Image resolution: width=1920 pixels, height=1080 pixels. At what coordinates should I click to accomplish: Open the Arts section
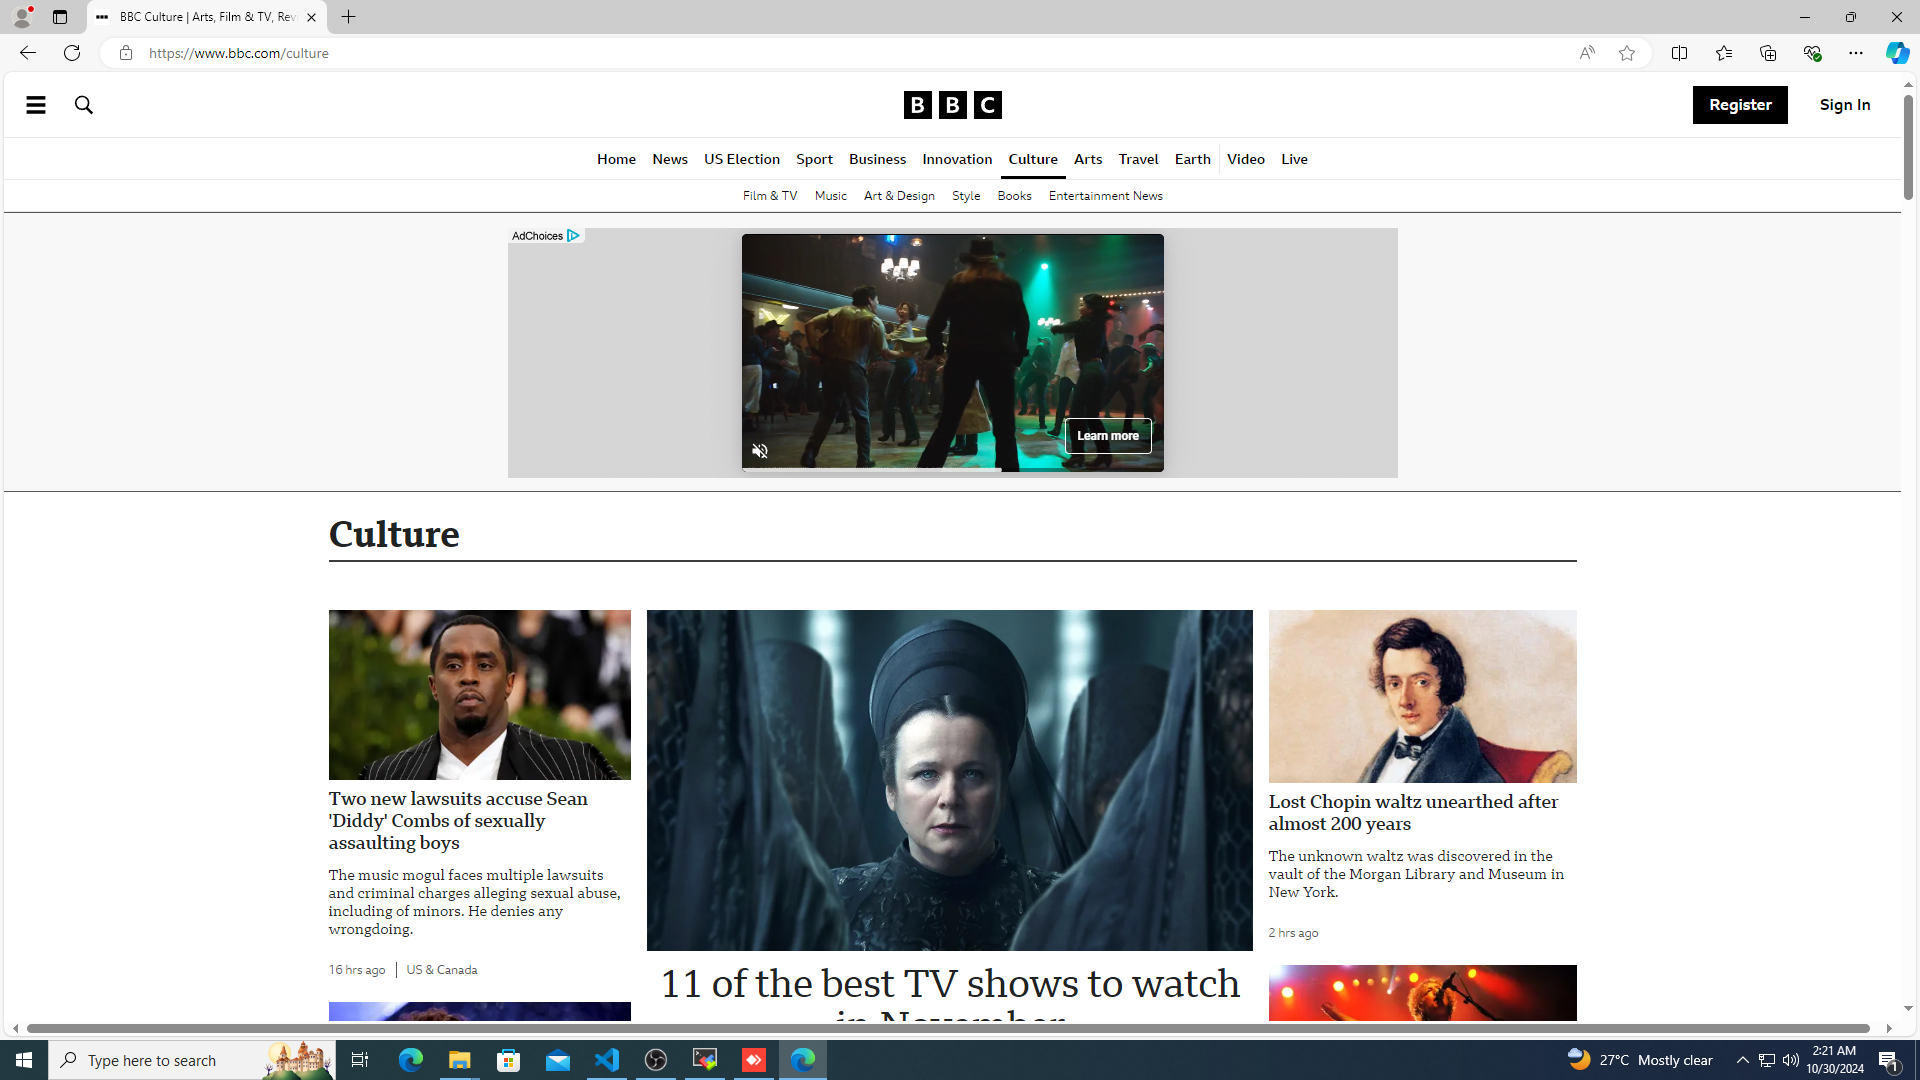tap(1088, 159)
